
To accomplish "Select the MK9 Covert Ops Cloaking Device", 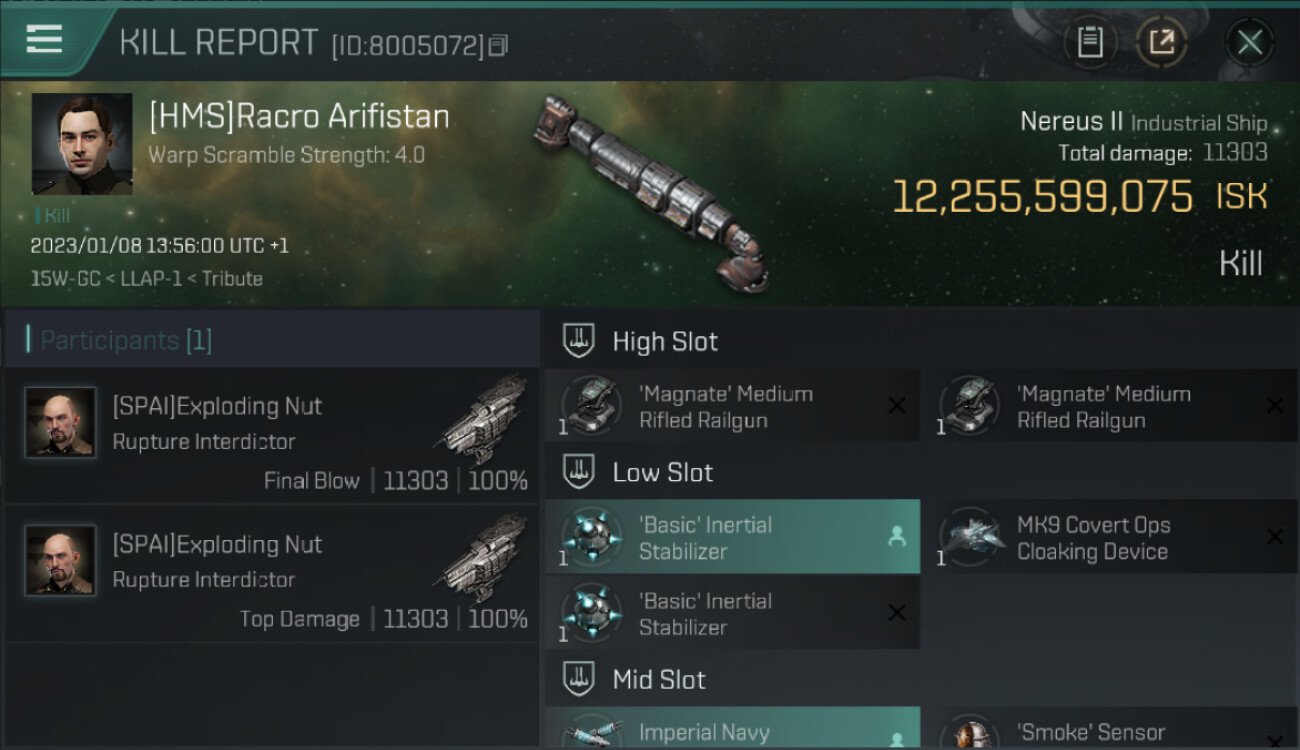I will point(1110,538).
